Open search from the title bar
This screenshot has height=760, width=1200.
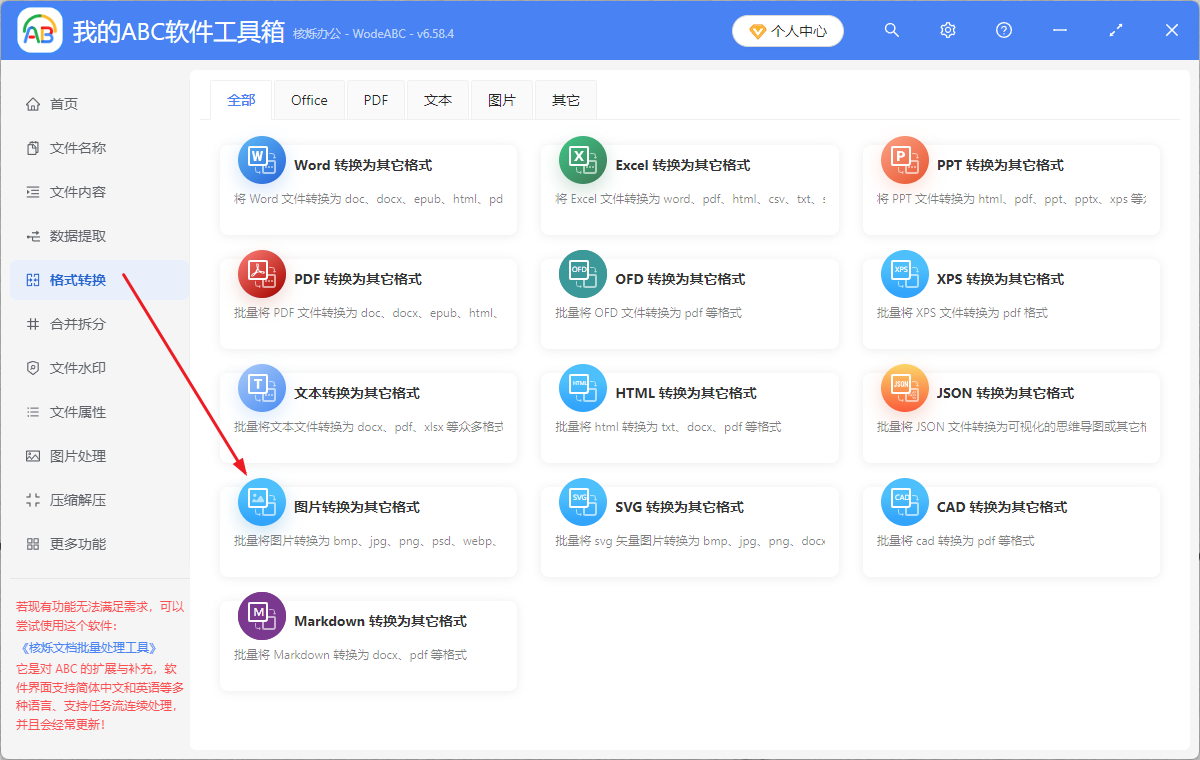pyautogui.click(x=891, y=30)
